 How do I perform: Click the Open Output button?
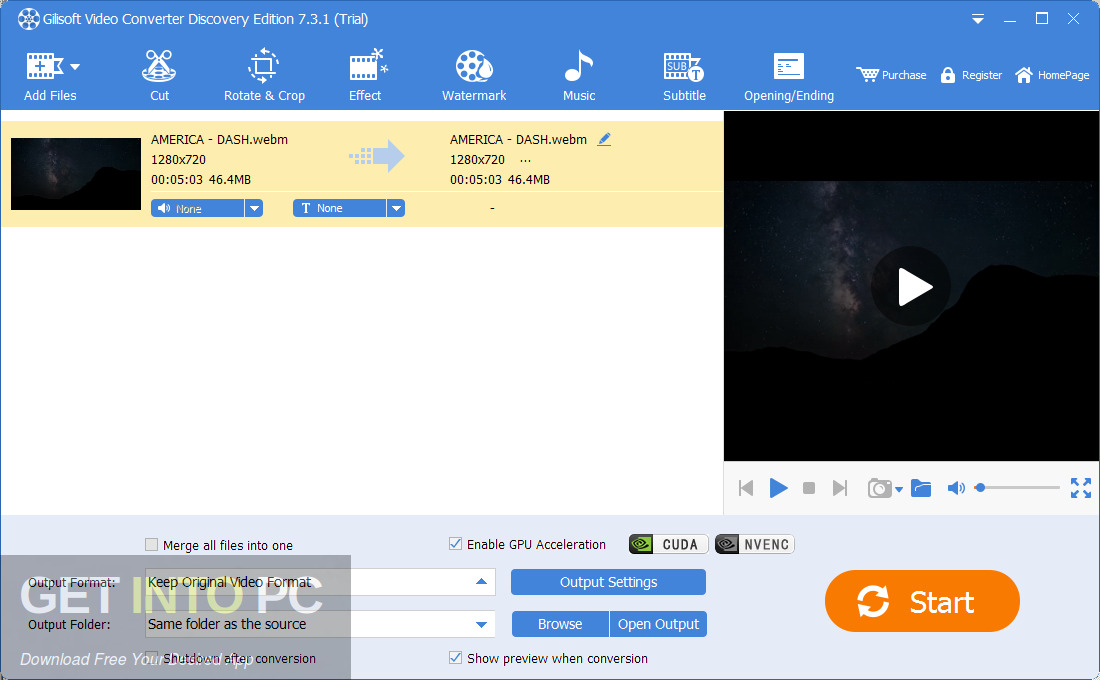(658, 624)
